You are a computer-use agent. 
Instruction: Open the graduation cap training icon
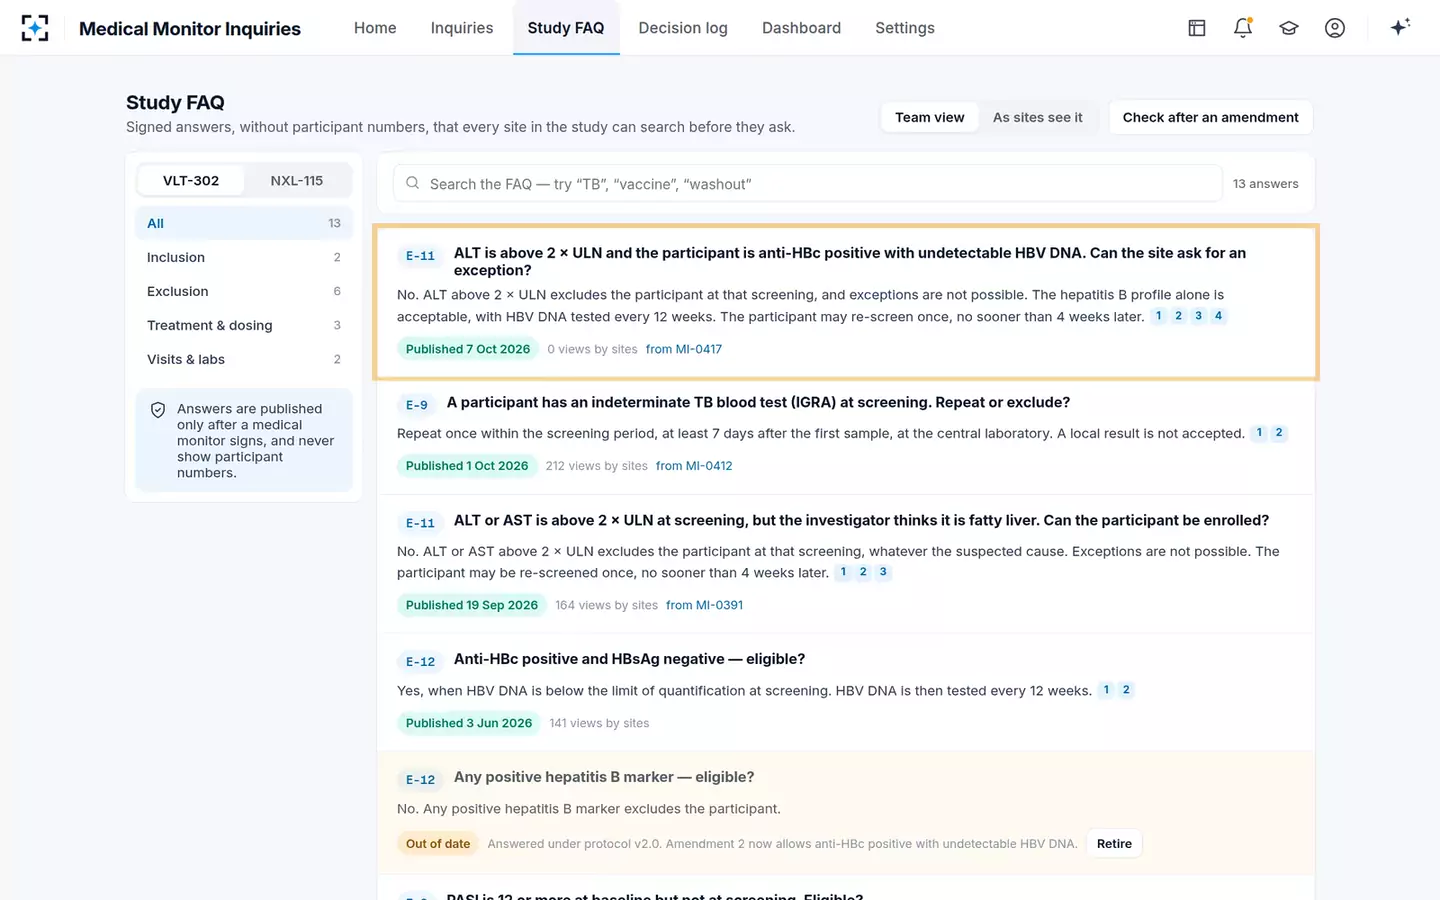pyautogui.click(x=1289, y=28)
